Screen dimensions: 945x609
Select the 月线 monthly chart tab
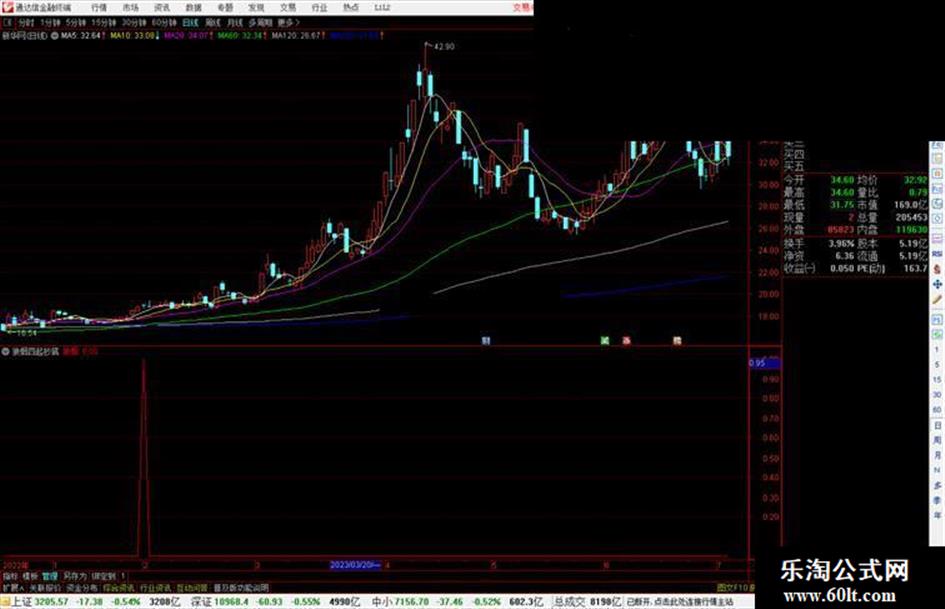[x=234, y=22]
